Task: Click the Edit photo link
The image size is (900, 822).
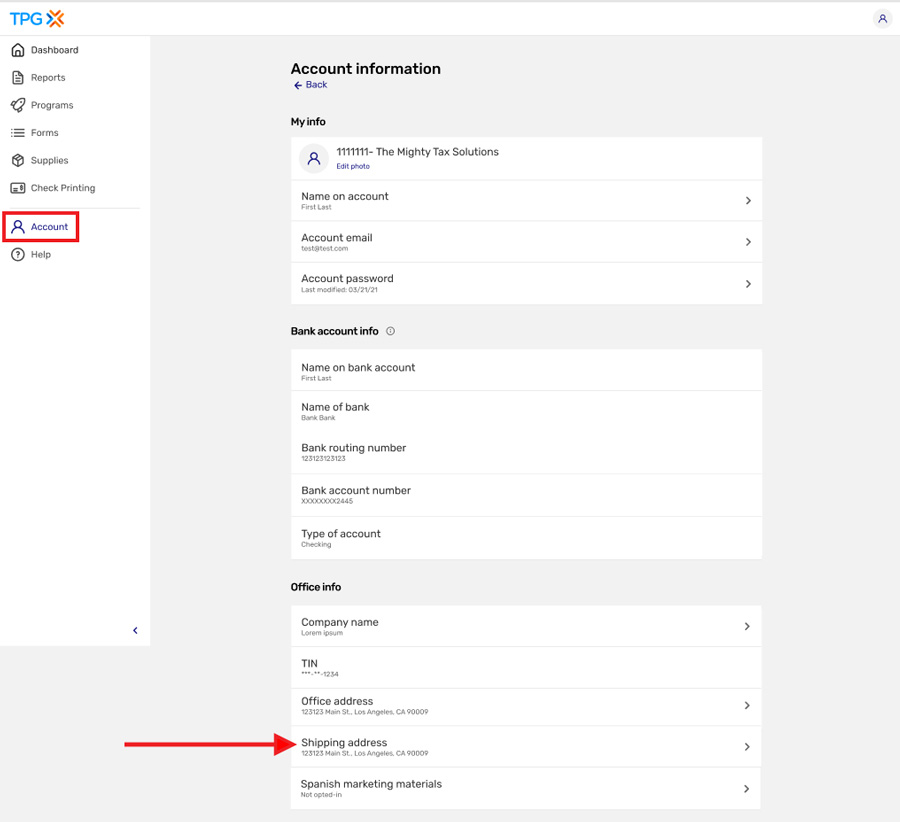Action: click(x=353, y=166)
